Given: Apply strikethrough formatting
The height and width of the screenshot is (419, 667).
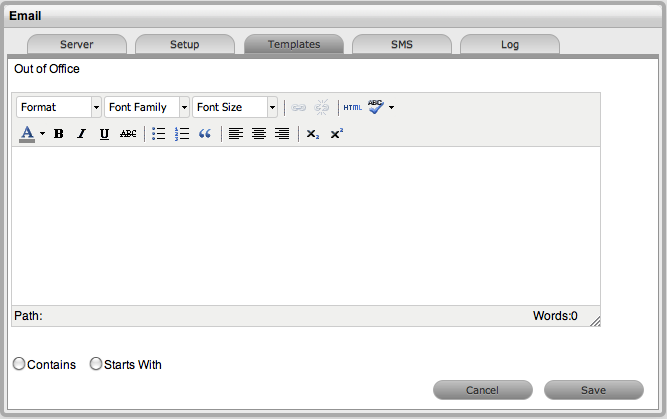Looking at the screenshot, I should pyautogui.click(x=128, y=133).
